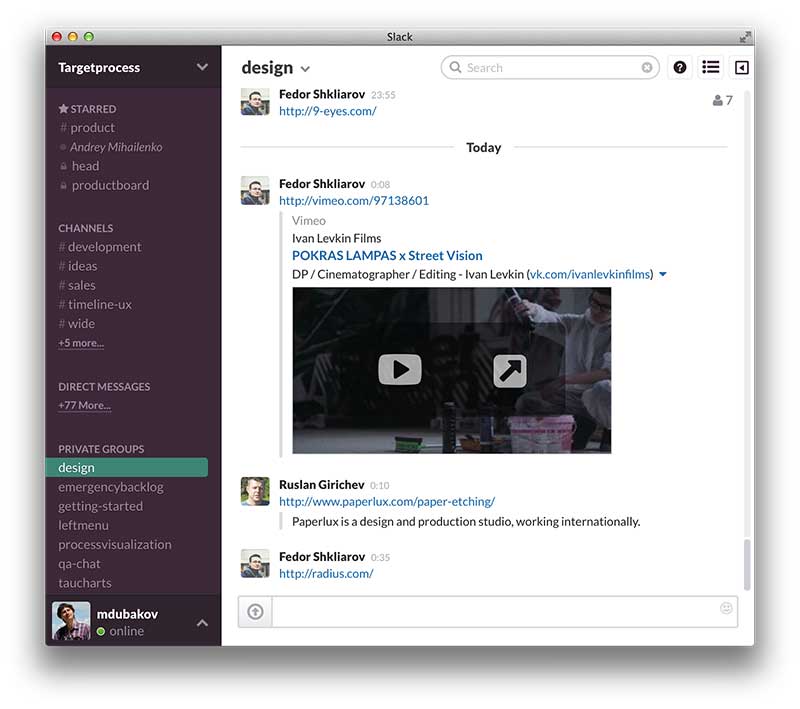Expand the Targetprocess team menu

pos(202,67)
